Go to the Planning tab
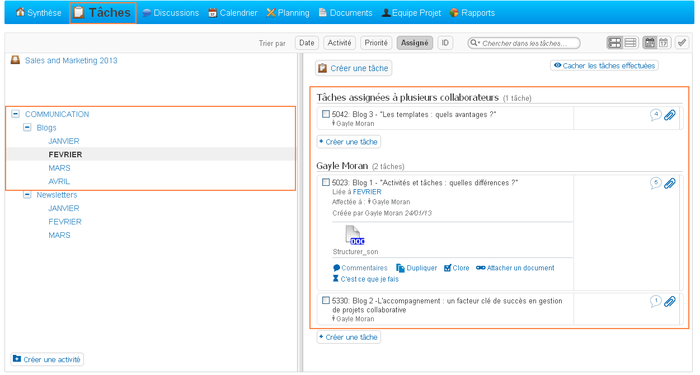This screenshot has width=700, height=375. pyautogui.click(x=288, y=13)
